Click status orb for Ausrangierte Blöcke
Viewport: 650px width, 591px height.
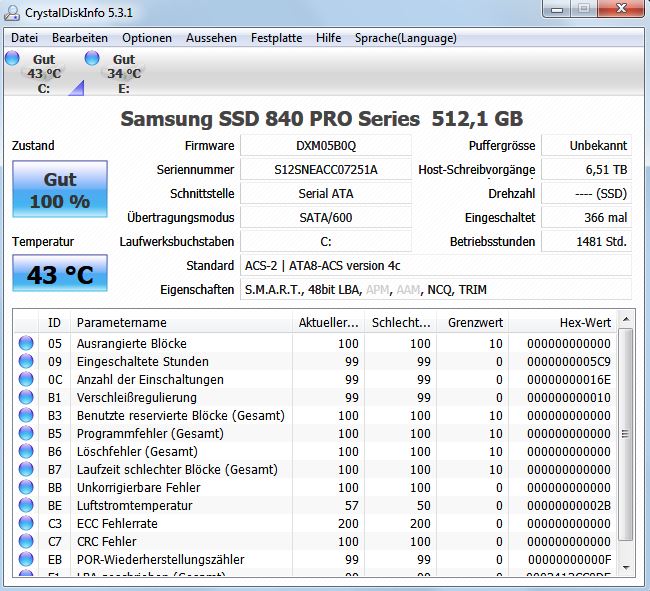point(26,343)
